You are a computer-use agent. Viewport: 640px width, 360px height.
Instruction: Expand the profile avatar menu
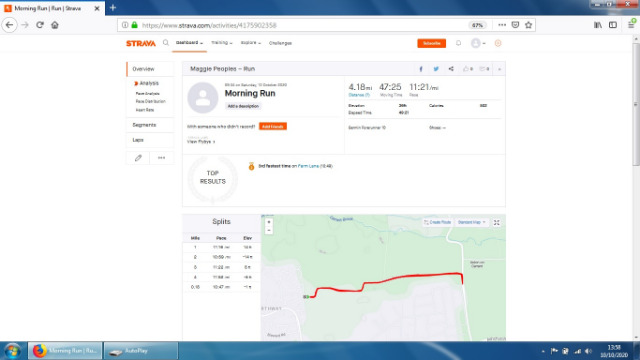(478, 43)
